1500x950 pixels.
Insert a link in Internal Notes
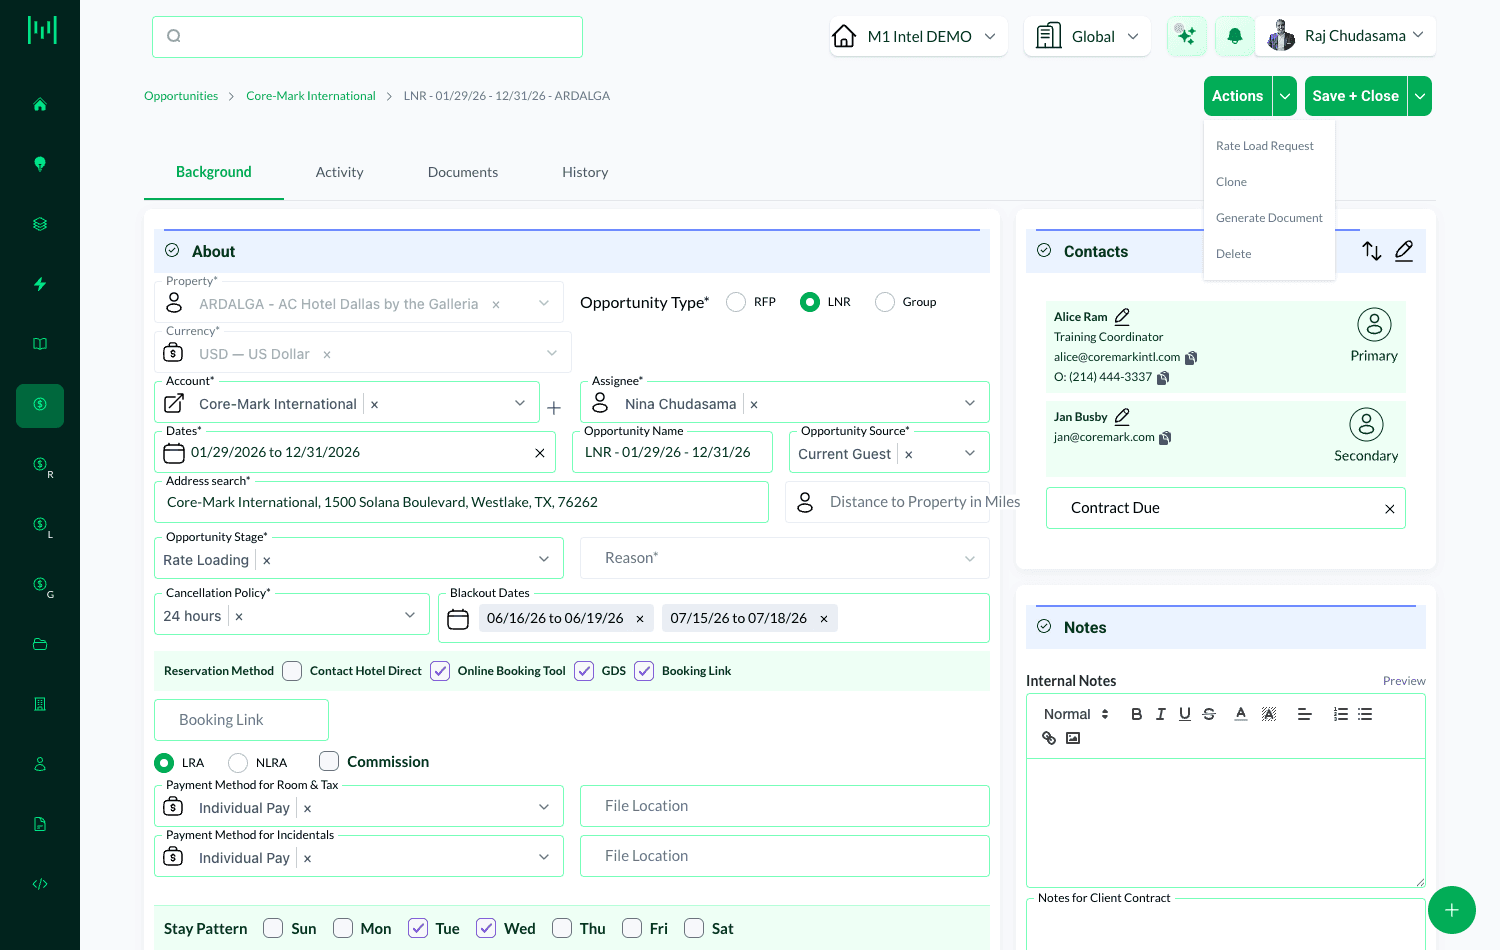(1049, 738)
